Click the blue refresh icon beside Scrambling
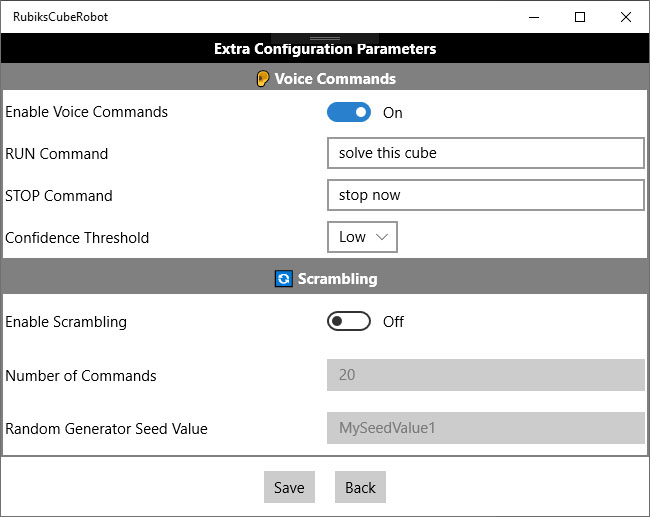650x517 pixels. pyautogui.click(x=284, y=279)
